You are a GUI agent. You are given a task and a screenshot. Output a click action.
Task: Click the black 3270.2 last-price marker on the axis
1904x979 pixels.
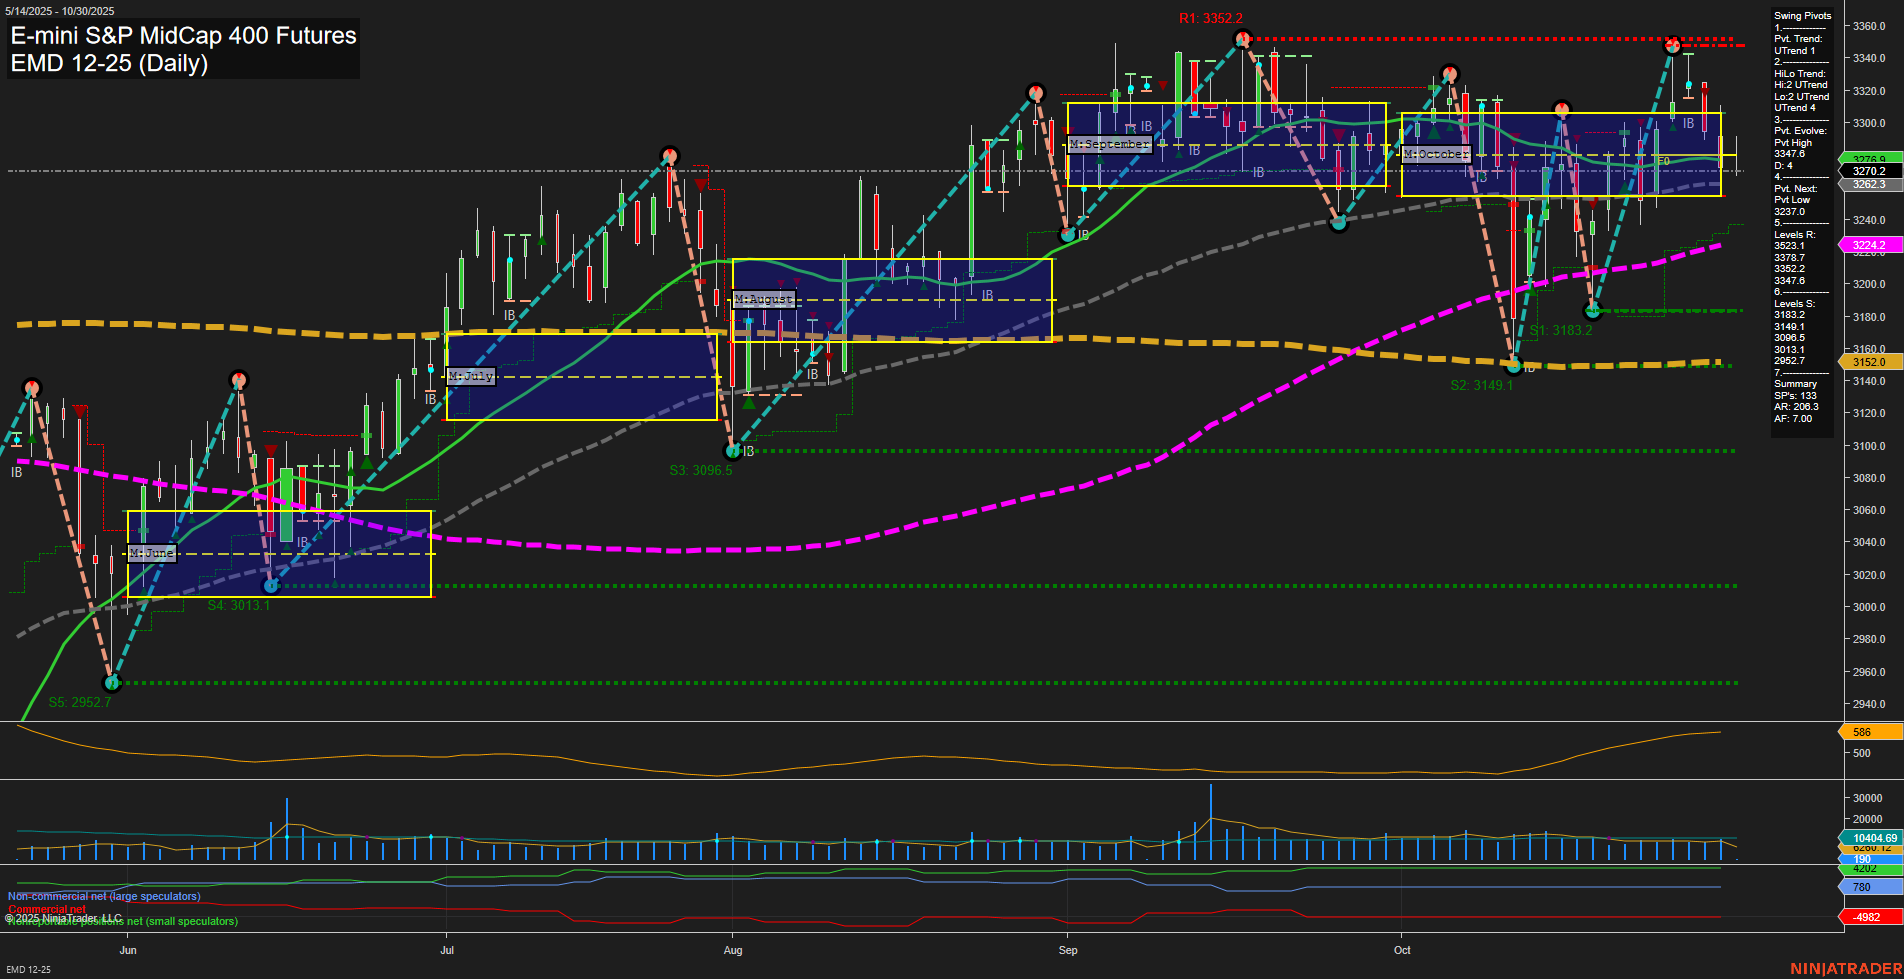tap(1868, 171)
